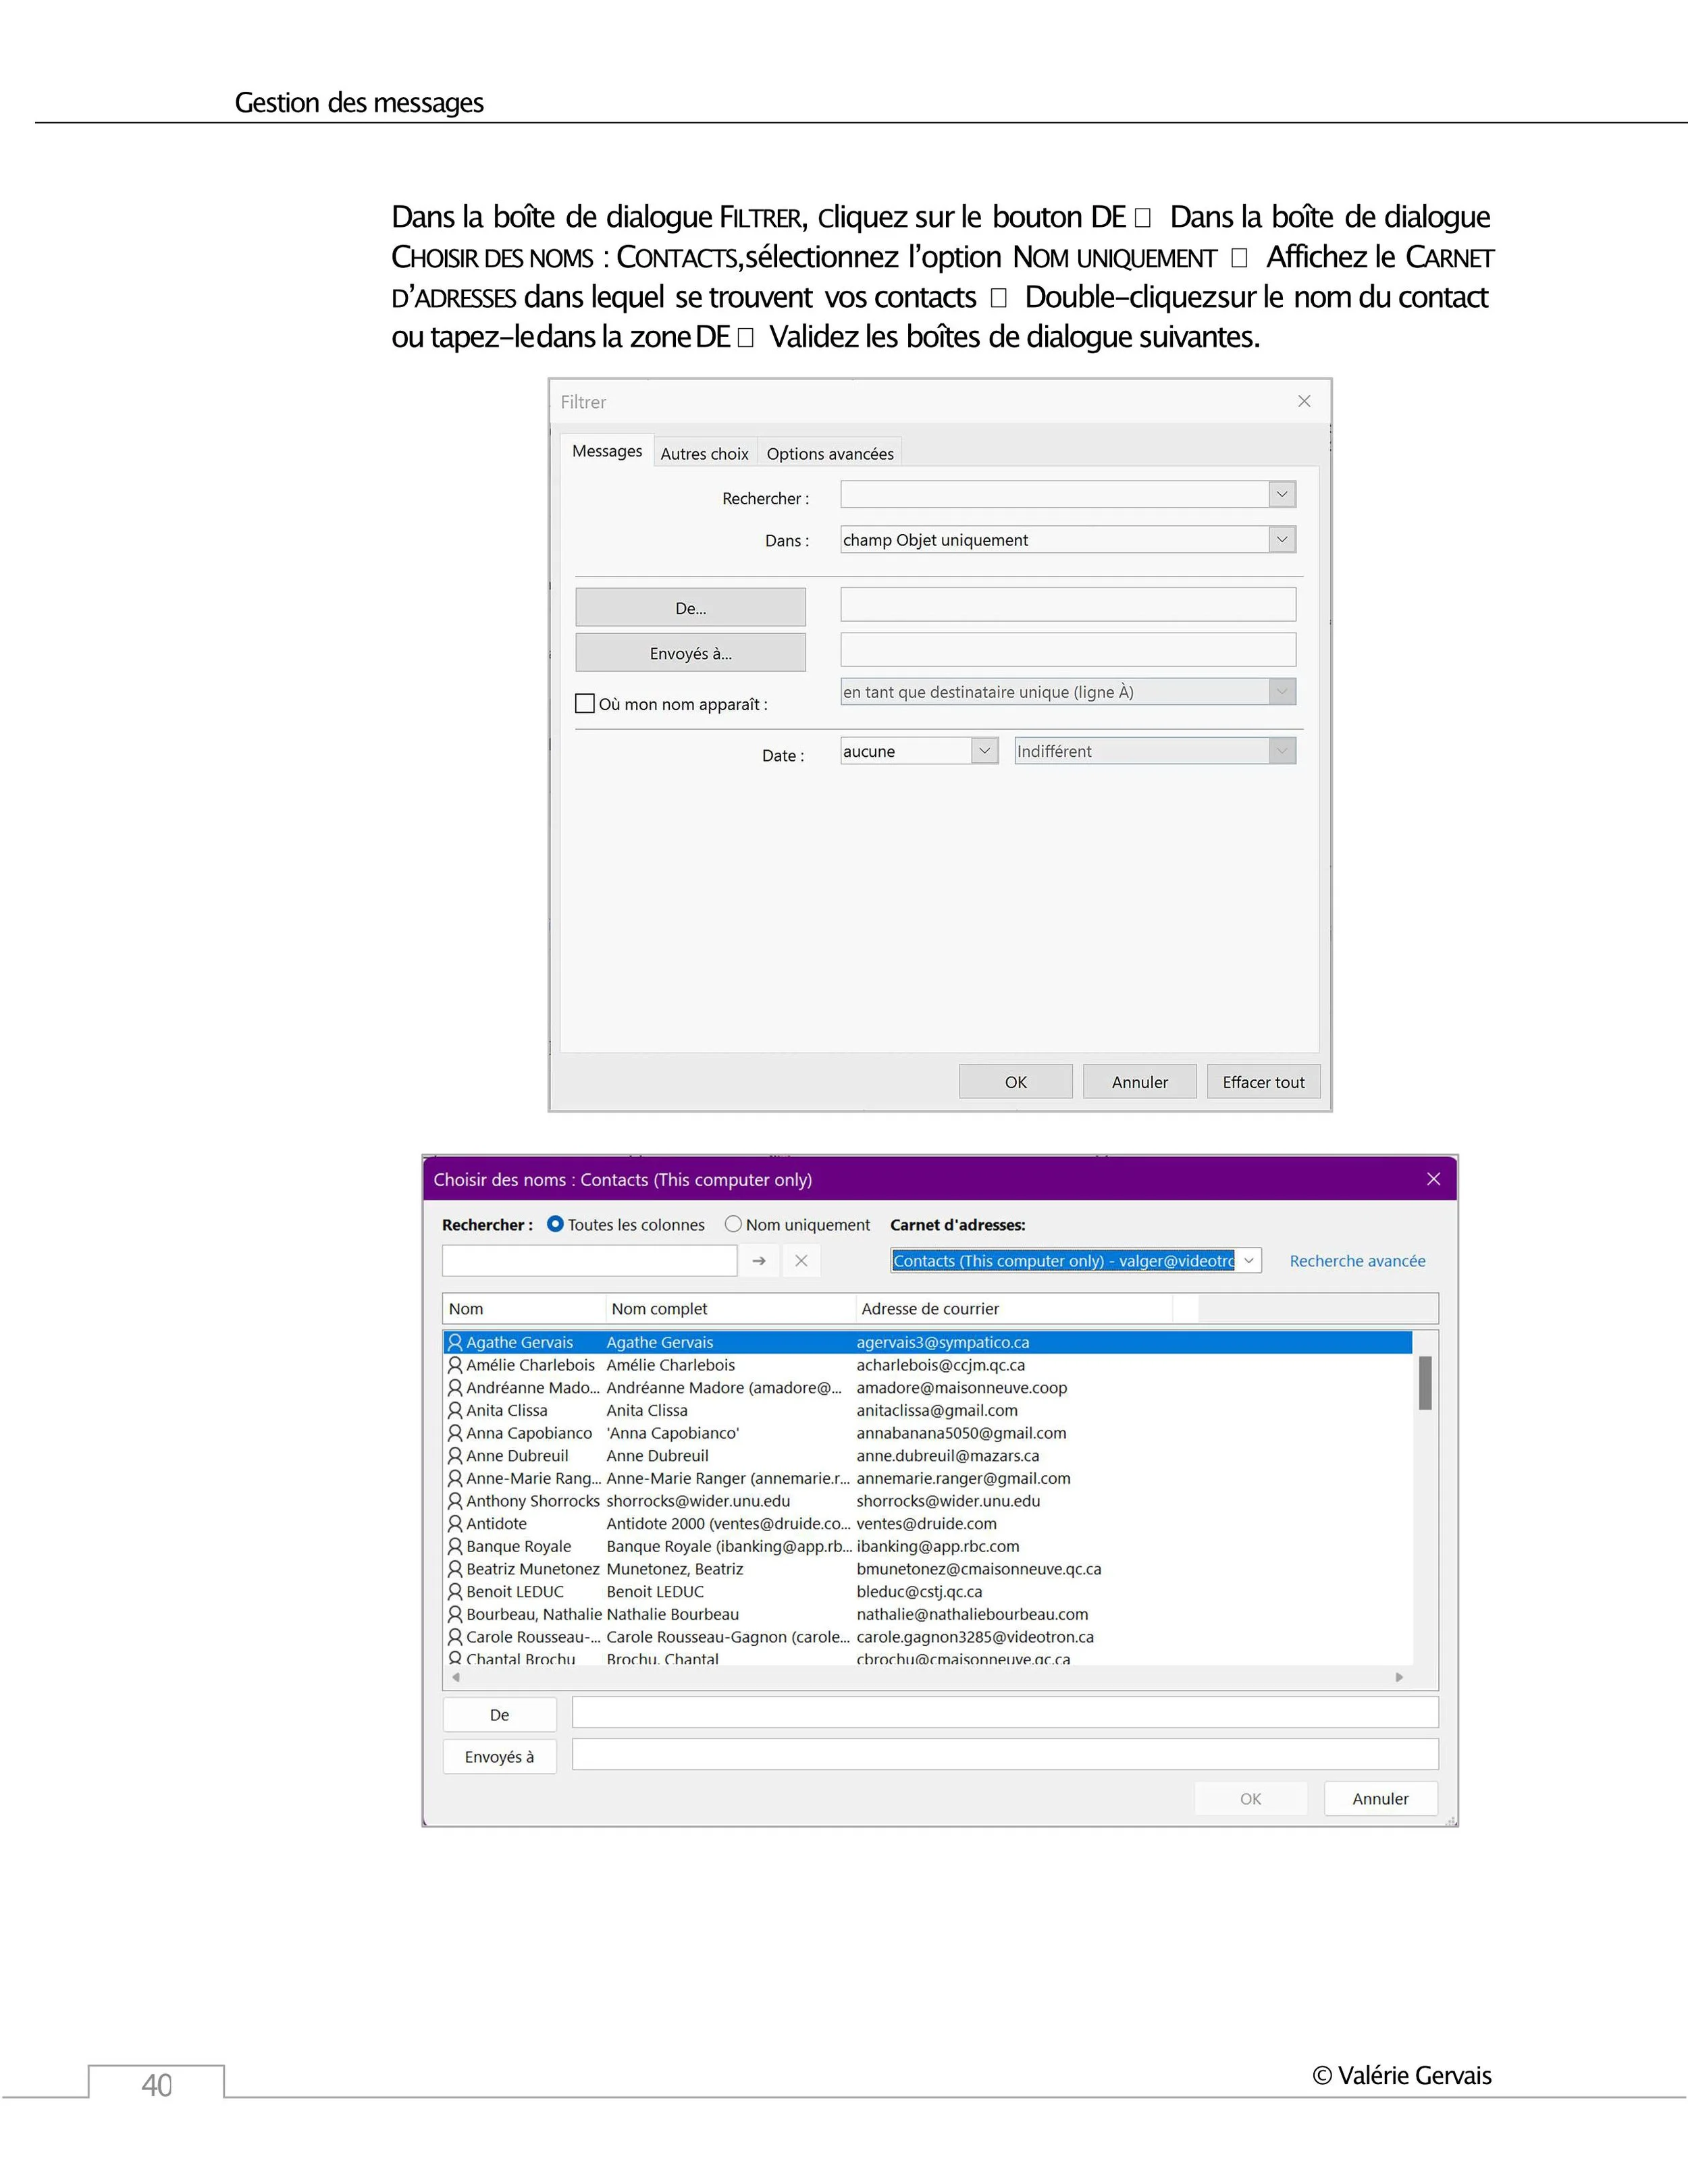Select the 'Amélie Charlebois' contact row
This screenshot has height=2184, width=1688.
(x=928, y=1365)
